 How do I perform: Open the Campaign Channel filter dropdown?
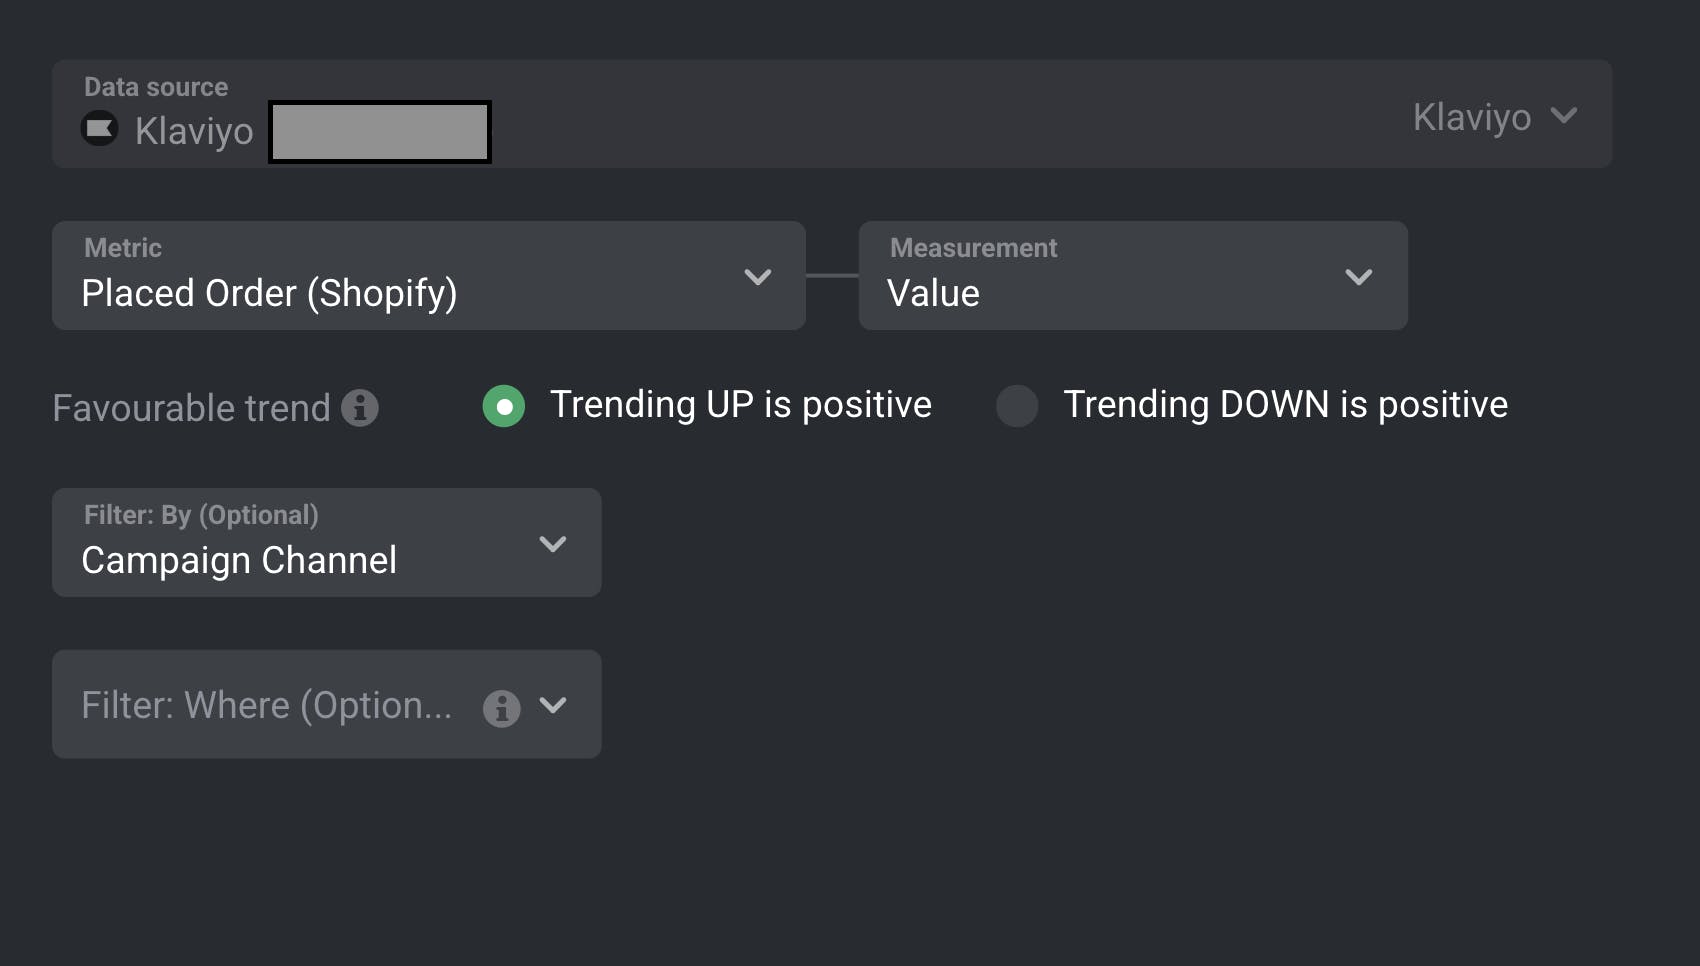[327, 543]
